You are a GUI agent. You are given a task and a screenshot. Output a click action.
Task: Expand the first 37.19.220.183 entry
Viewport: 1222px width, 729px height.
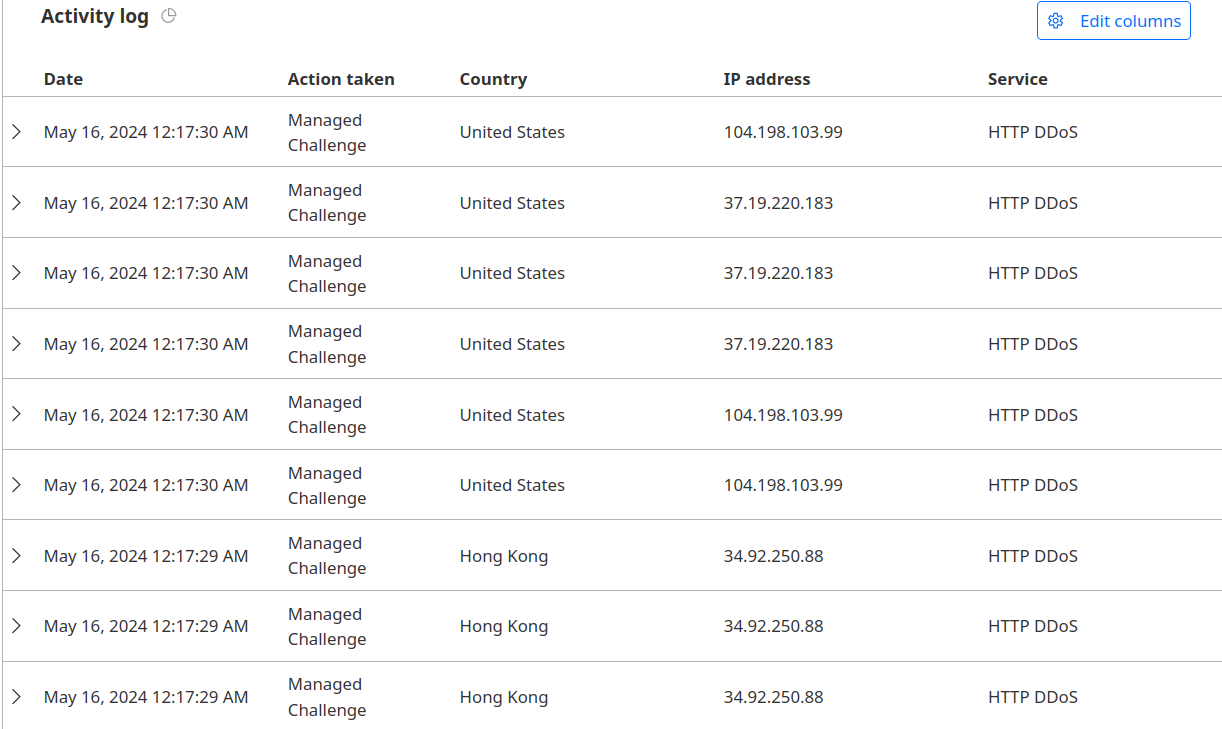click(16, 203)
